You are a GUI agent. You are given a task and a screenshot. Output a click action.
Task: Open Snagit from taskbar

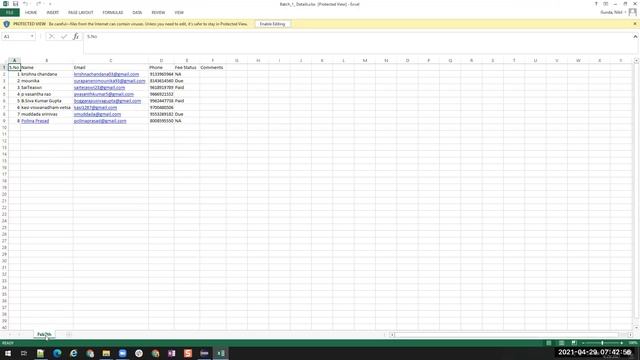point(188,353)
